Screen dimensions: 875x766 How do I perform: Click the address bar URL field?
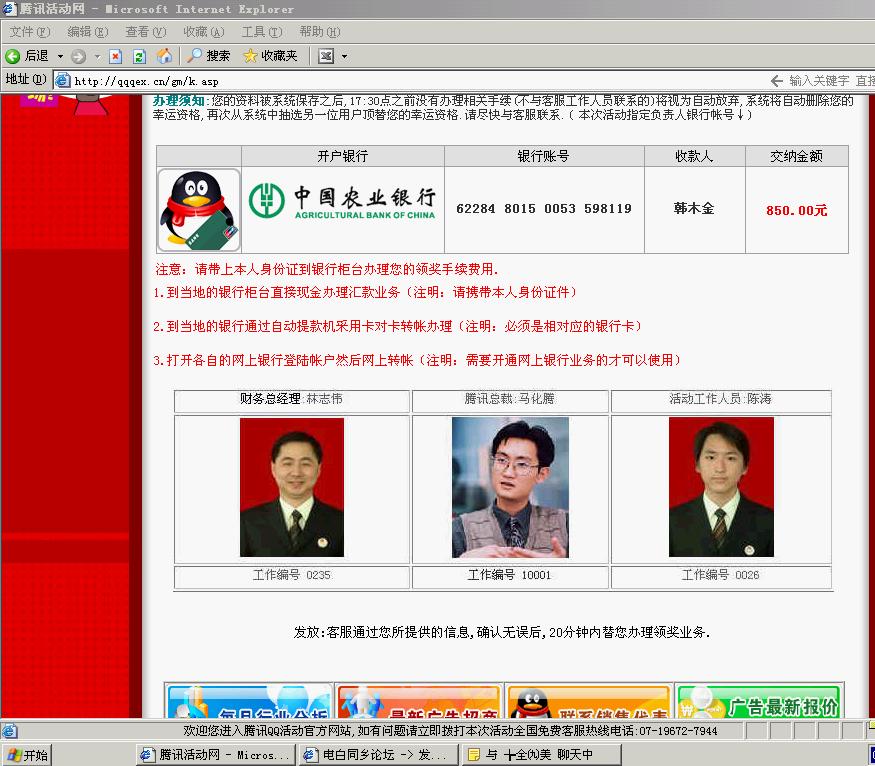click(400, 80)
